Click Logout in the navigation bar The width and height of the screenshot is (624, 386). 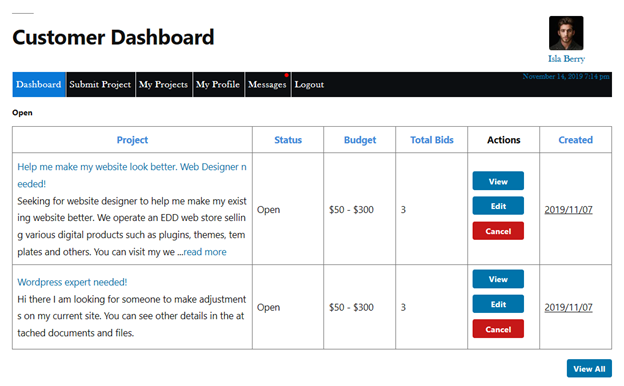click(309, 84)
